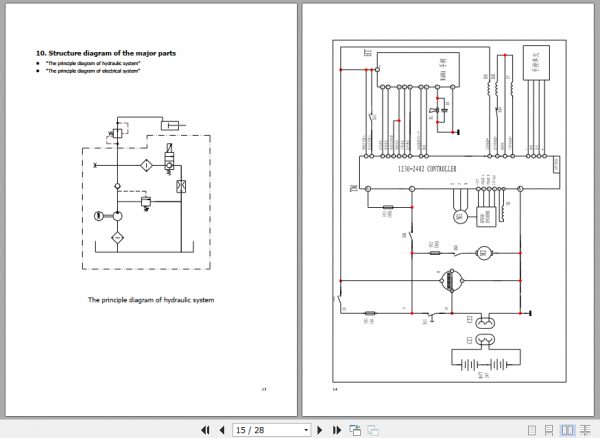Go to the first page
This screenshot has width=600, height=438.
pos(205,430)
